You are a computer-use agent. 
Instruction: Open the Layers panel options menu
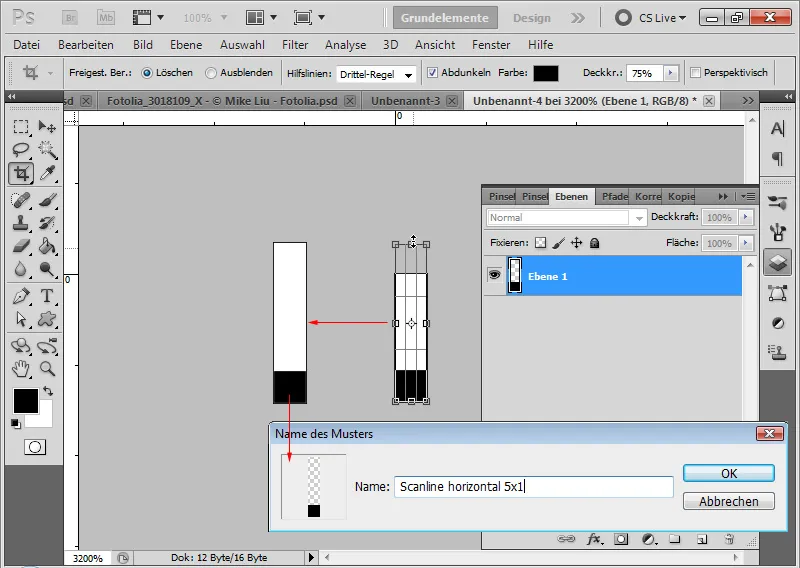(x=748, y=196)
